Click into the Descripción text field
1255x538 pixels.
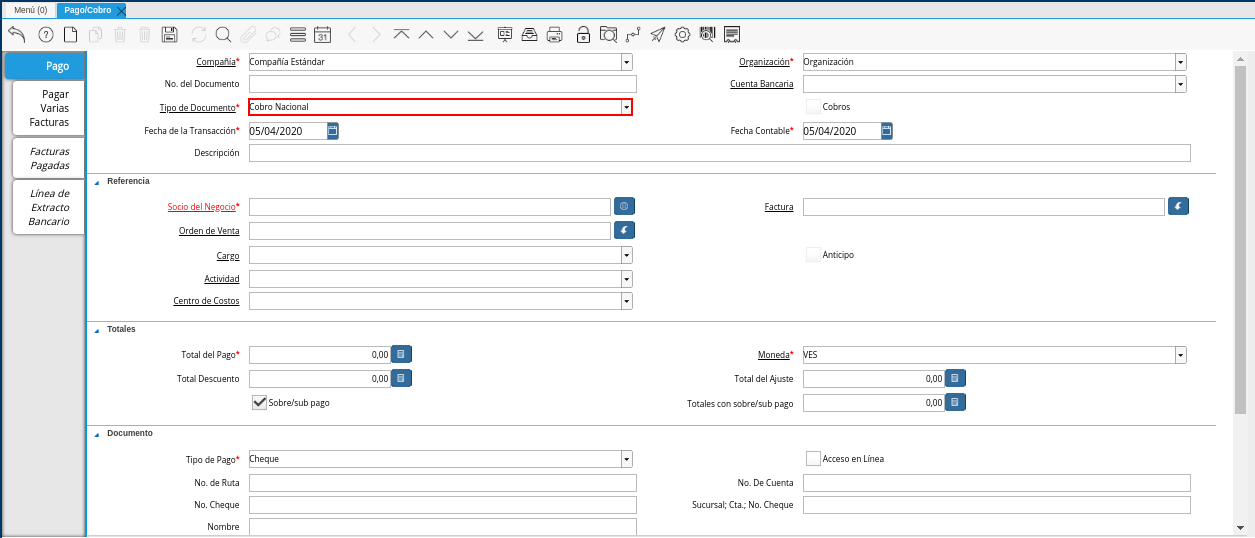pyautogui.click(x=719, y=153)
